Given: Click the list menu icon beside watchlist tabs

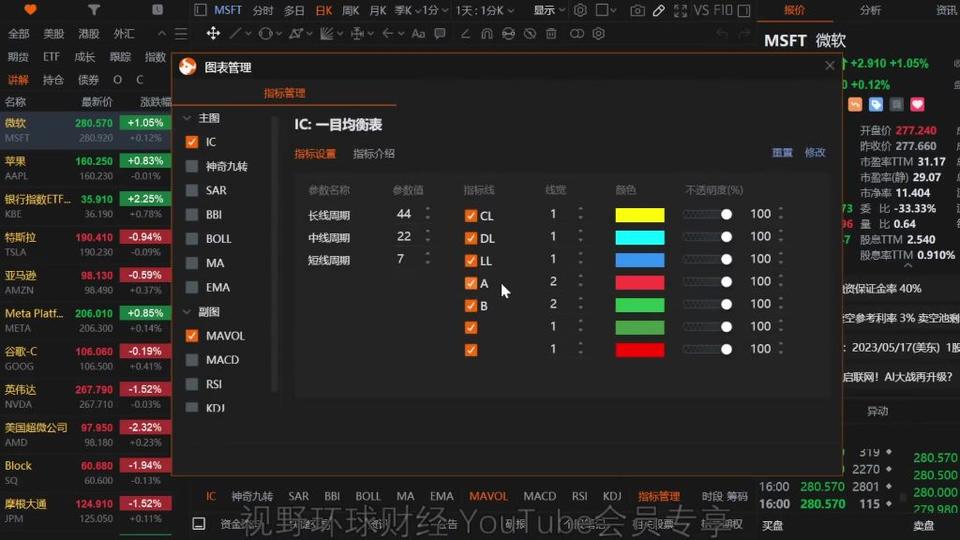Looking at the screenshot, I should coord(181,34).
